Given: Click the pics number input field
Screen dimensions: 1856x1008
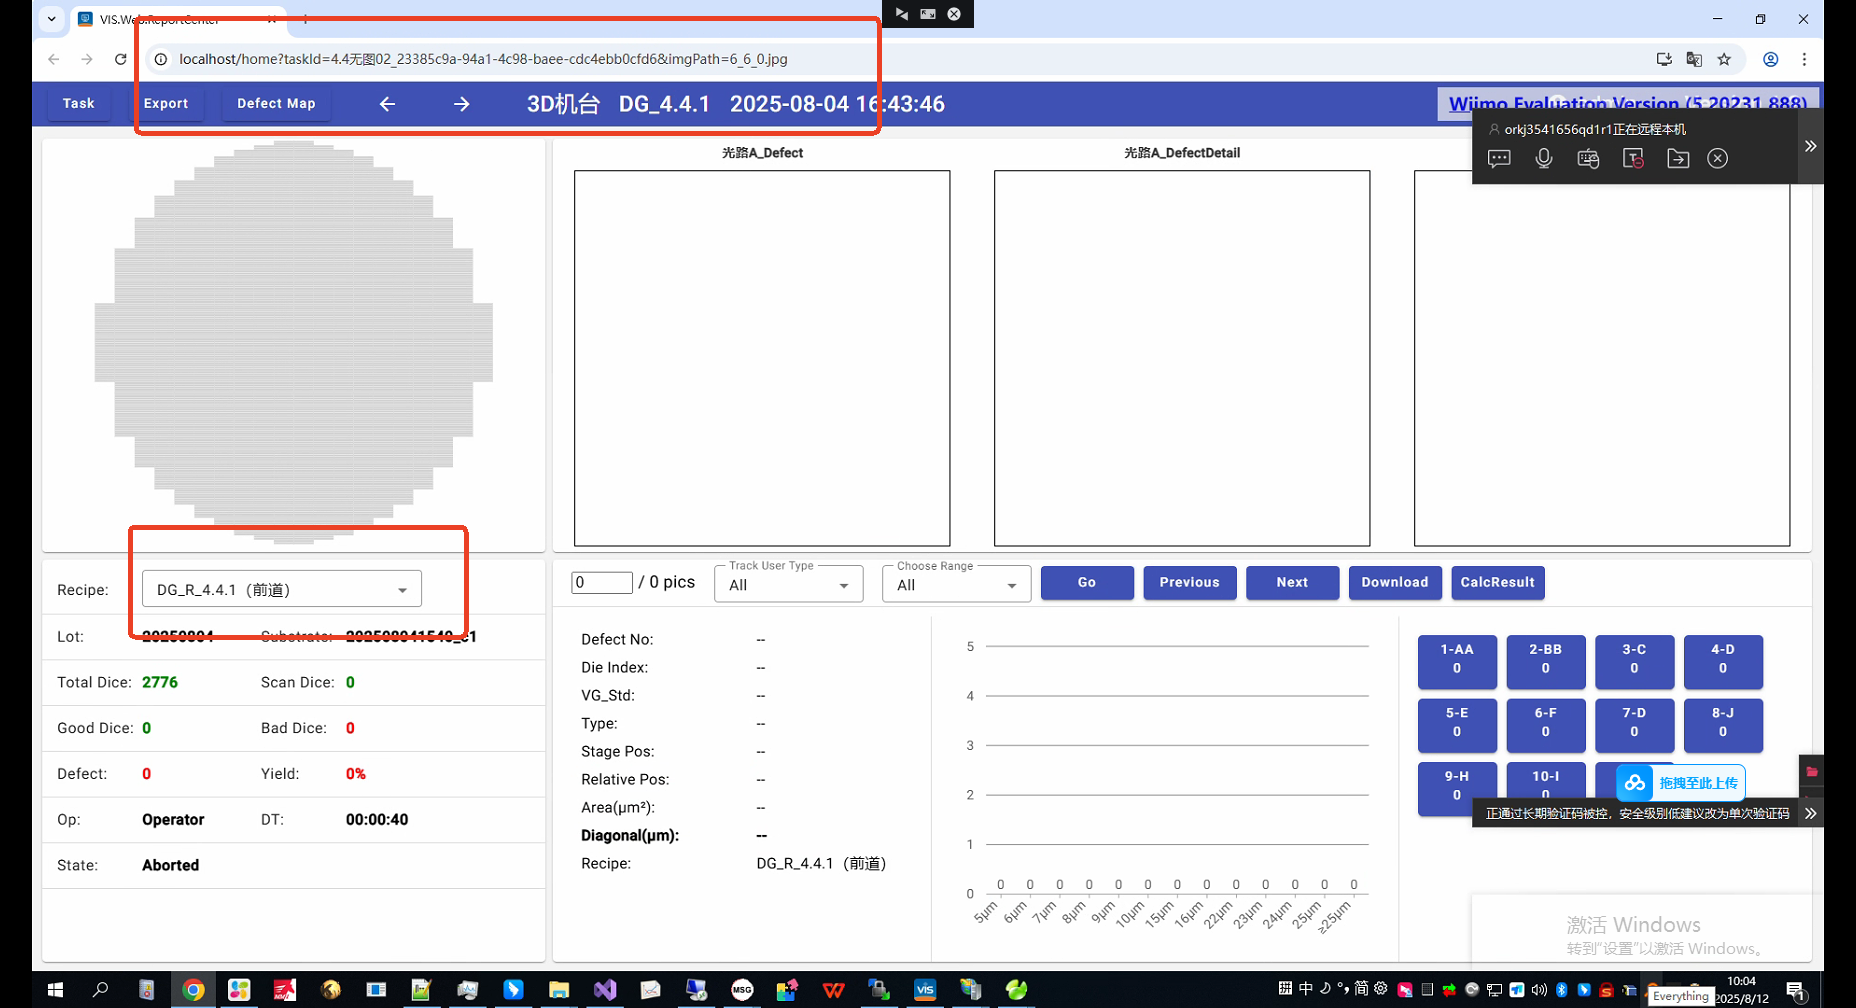Looking at the screenshot, I should coord(601,582).
